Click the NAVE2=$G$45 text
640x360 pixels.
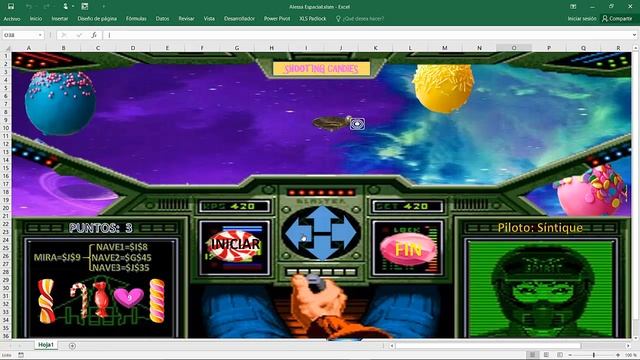click(x=121, y=258)
